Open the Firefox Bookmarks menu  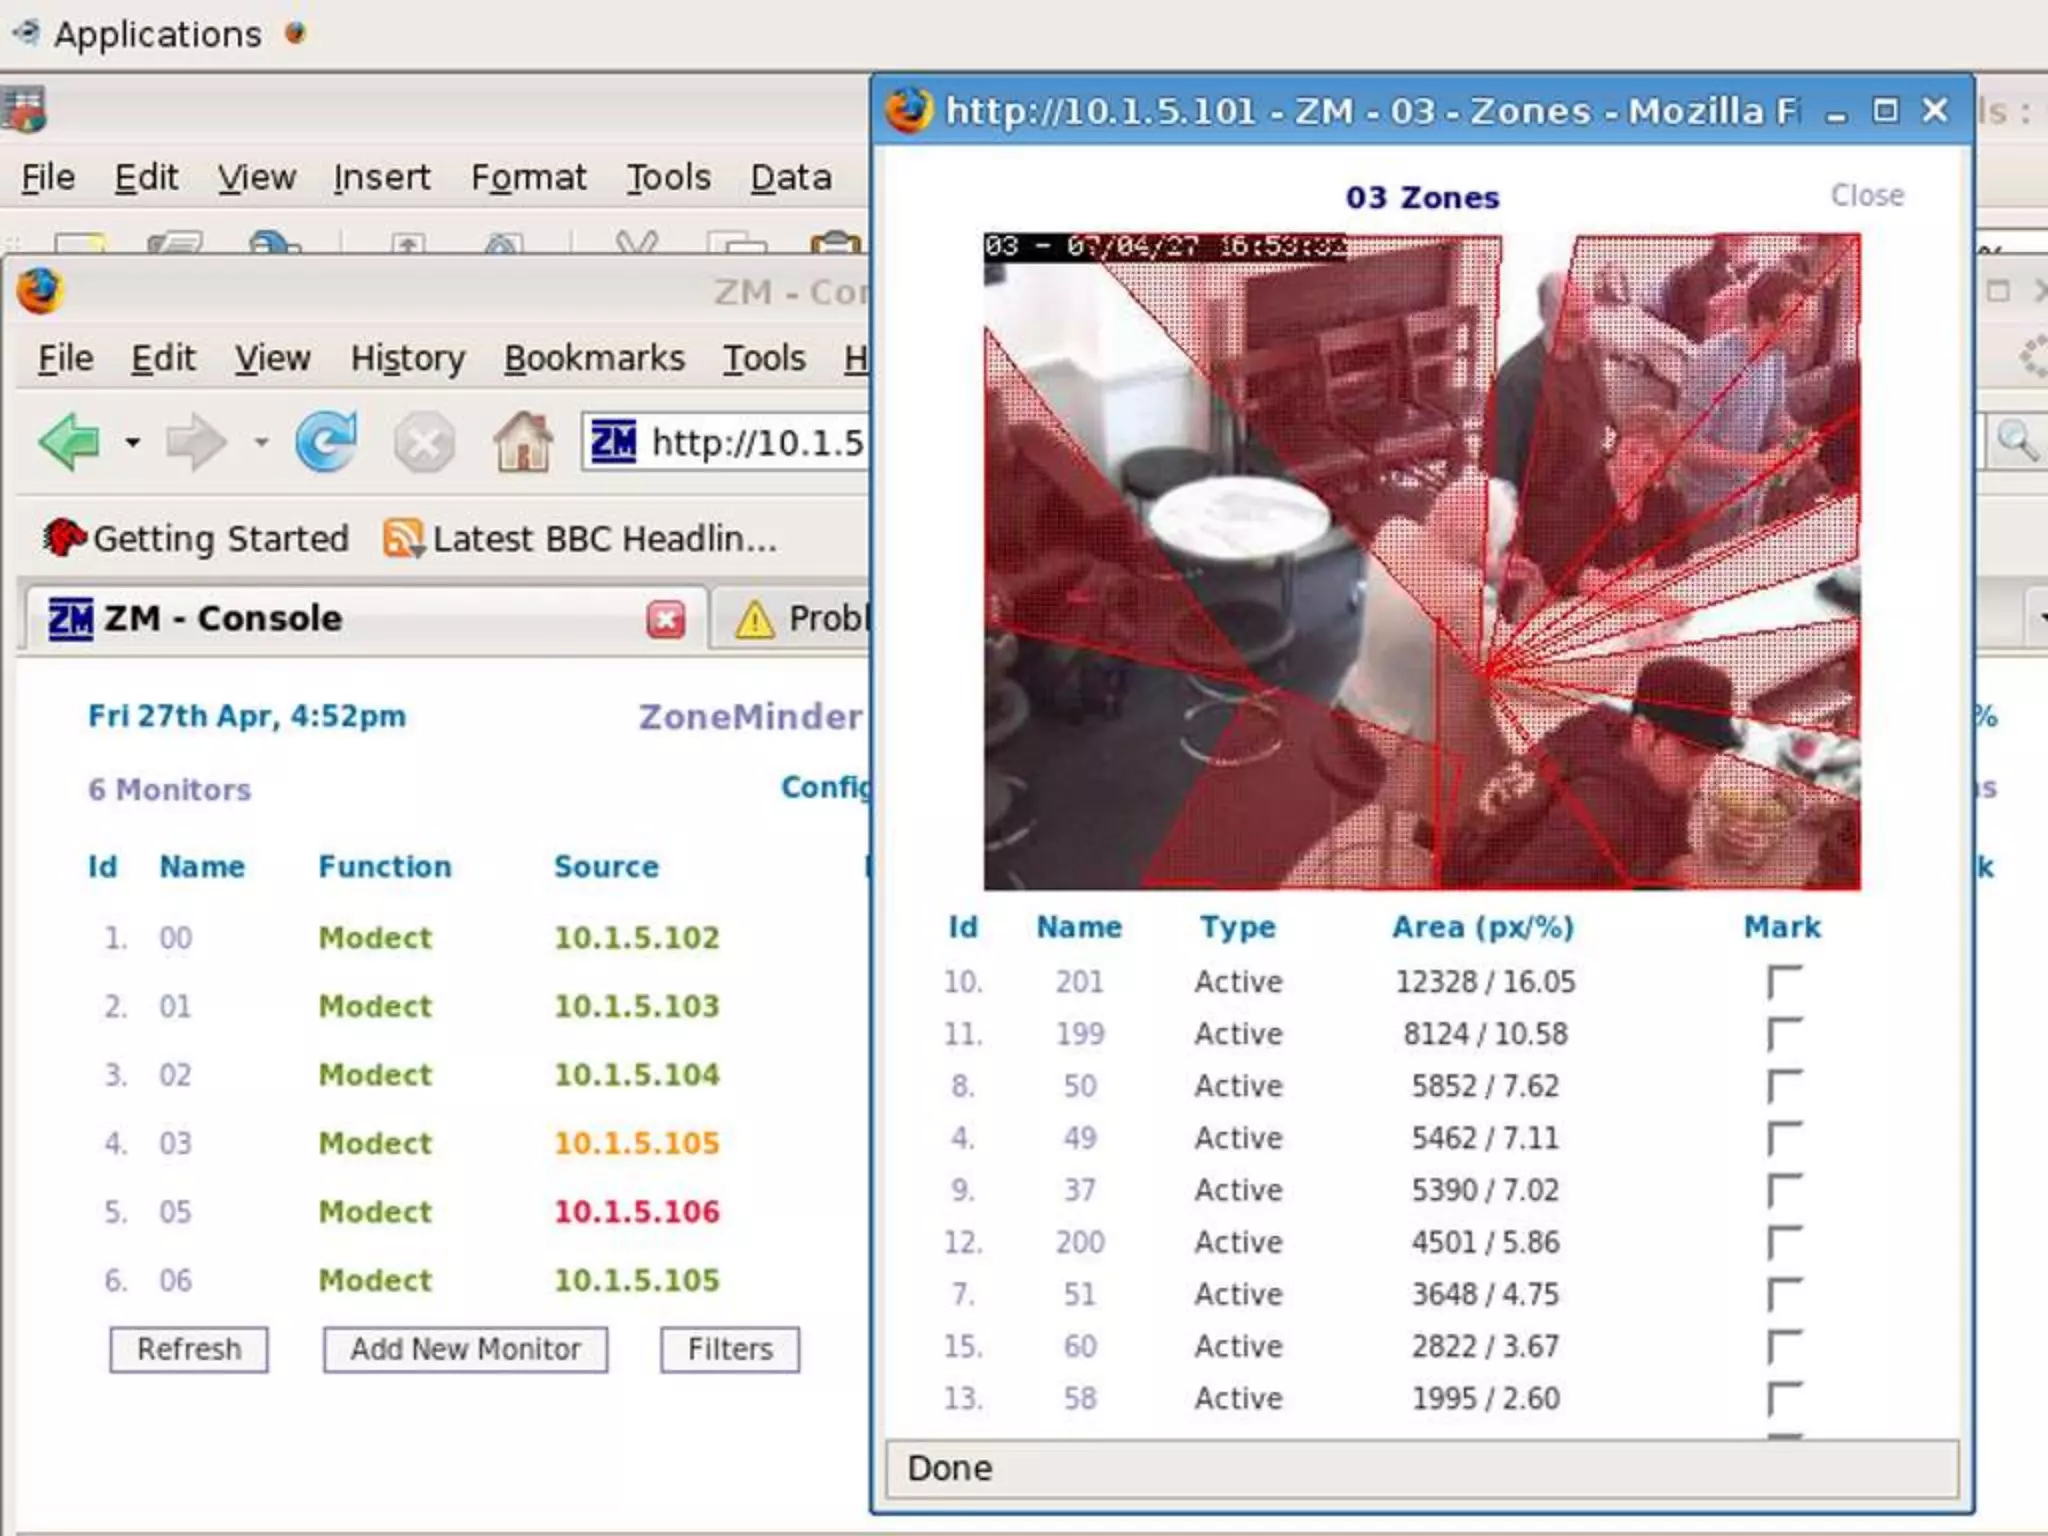[594, 358]
